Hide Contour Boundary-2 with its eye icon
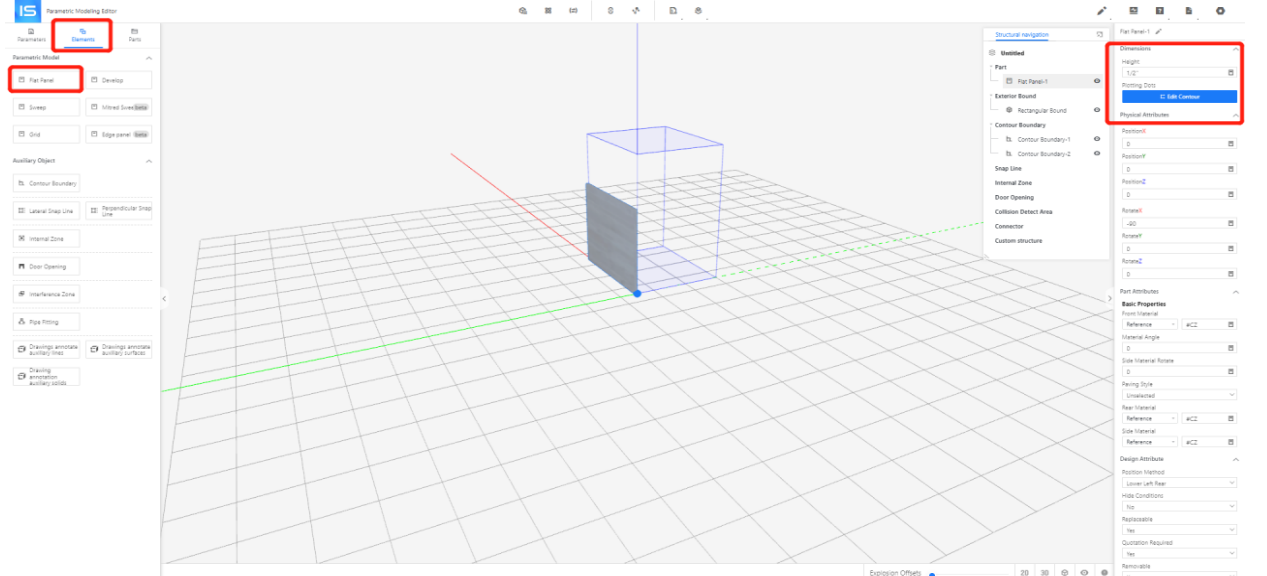Screen dimensions: 1267x576 pyautogui.click(x=1097, y=154)
